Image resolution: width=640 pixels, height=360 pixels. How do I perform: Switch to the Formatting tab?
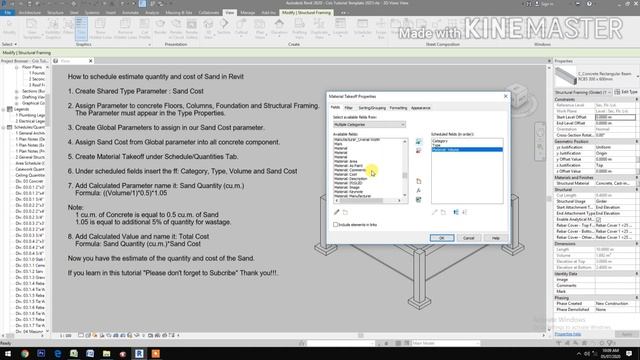(398, 108)
